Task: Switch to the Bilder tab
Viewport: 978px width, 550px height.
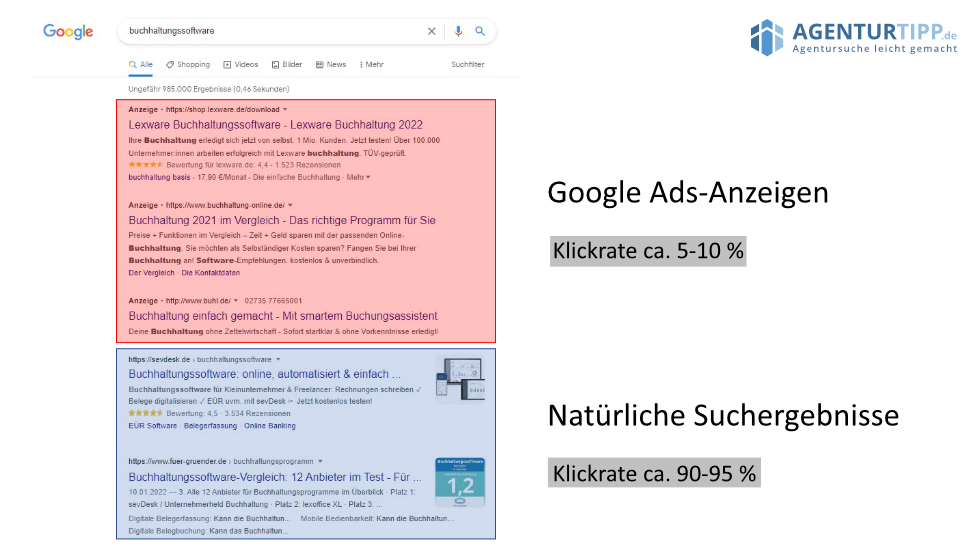Action: [287, 65]
